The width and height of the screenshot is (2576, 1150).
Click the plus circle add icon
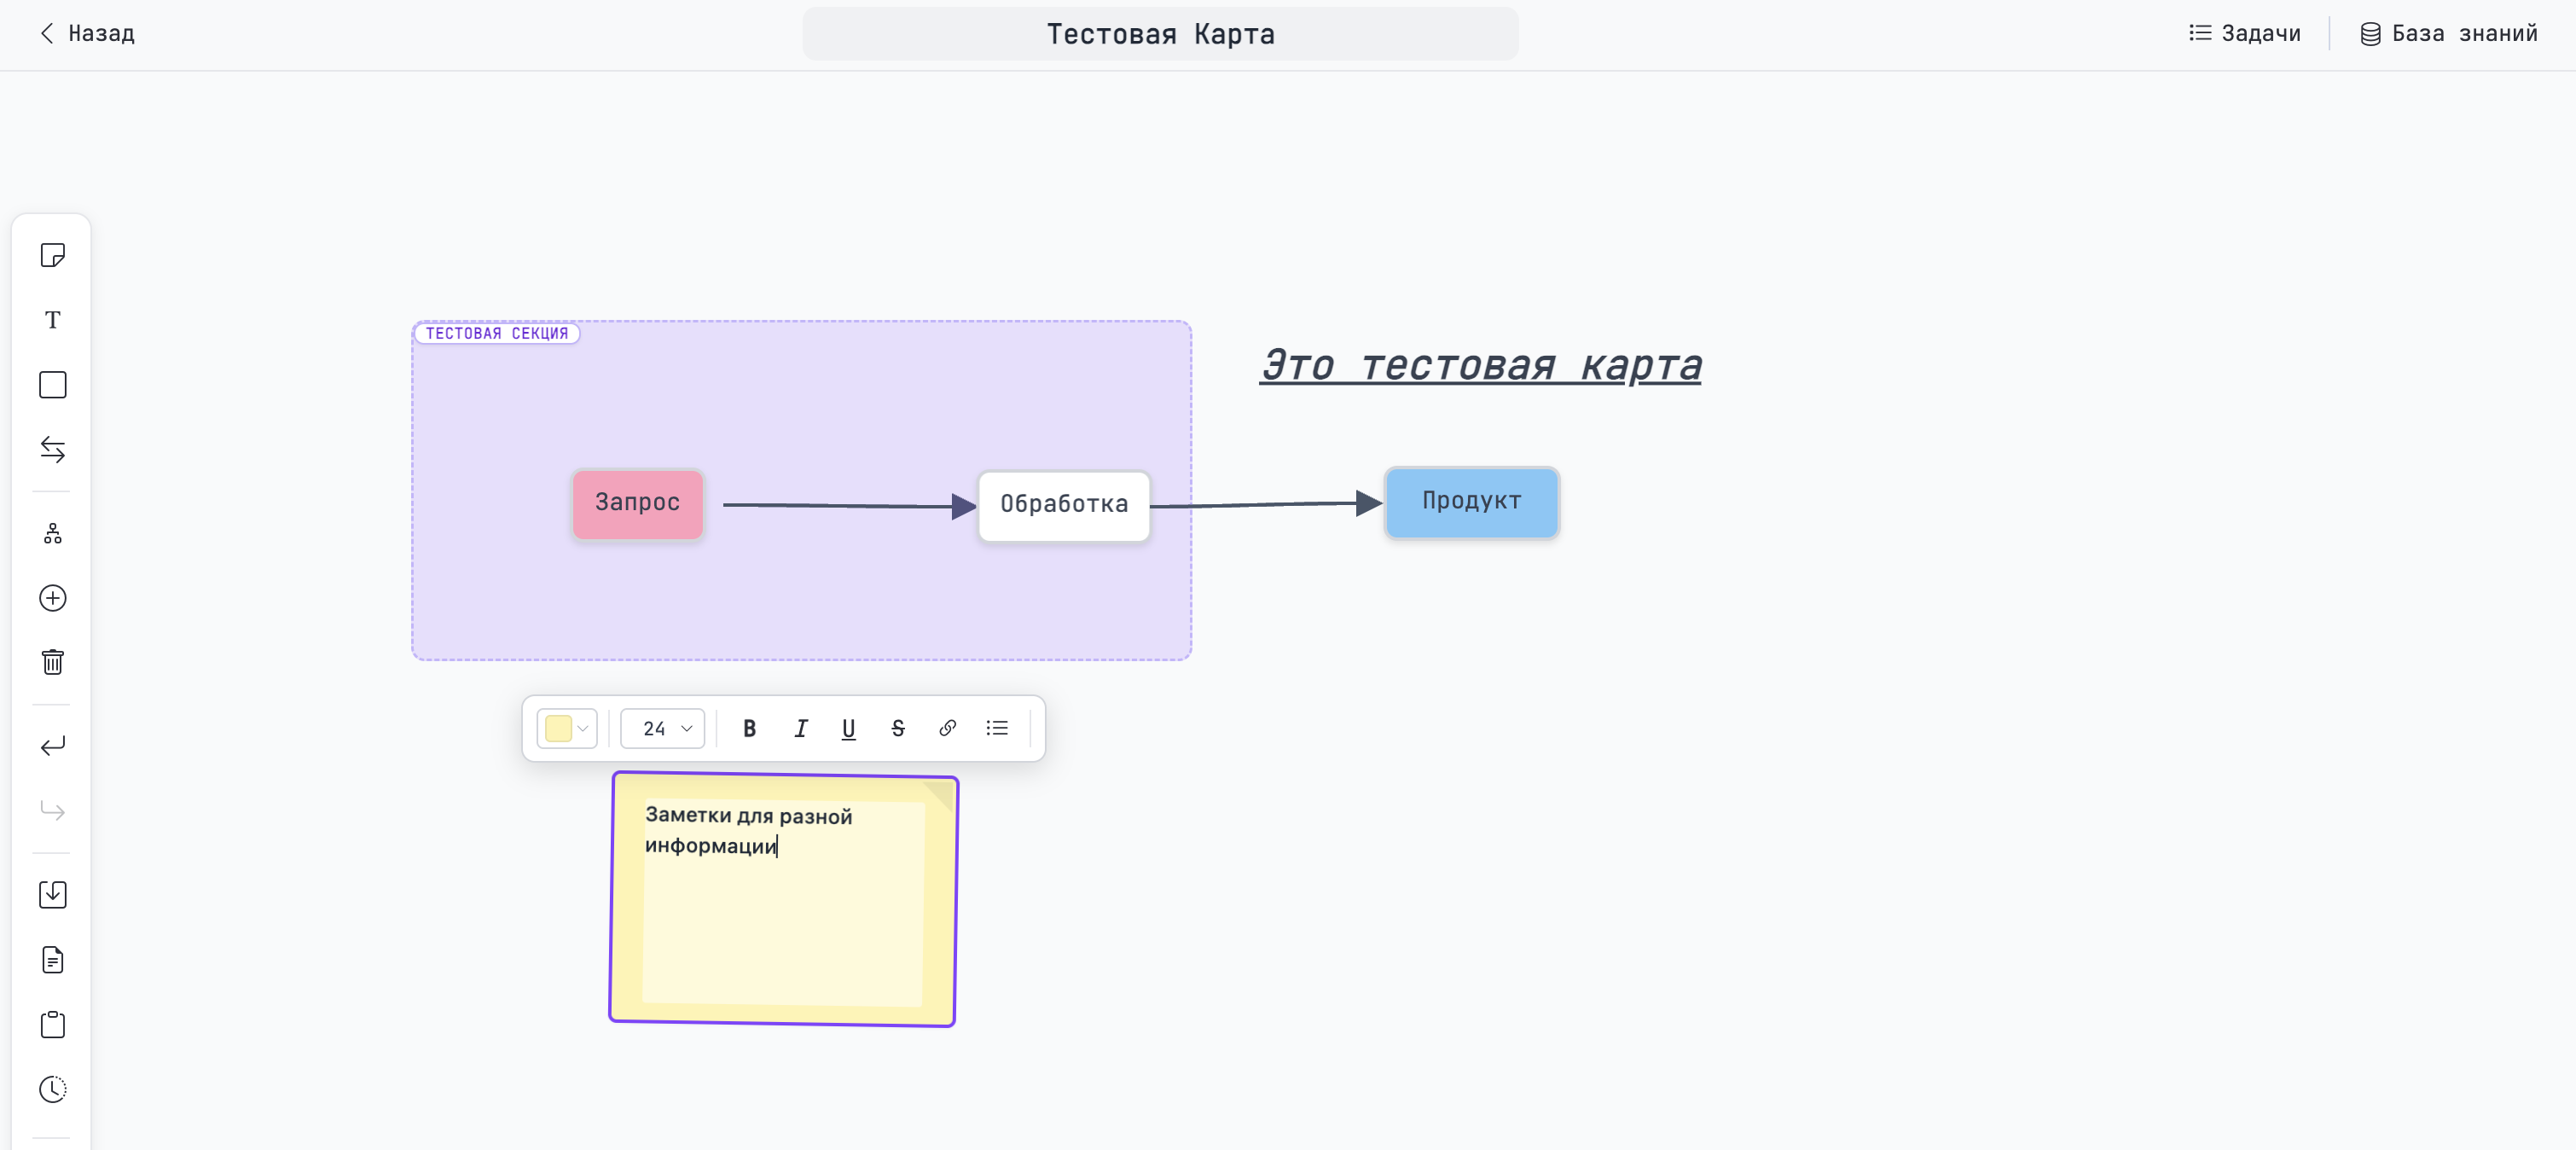53,598
